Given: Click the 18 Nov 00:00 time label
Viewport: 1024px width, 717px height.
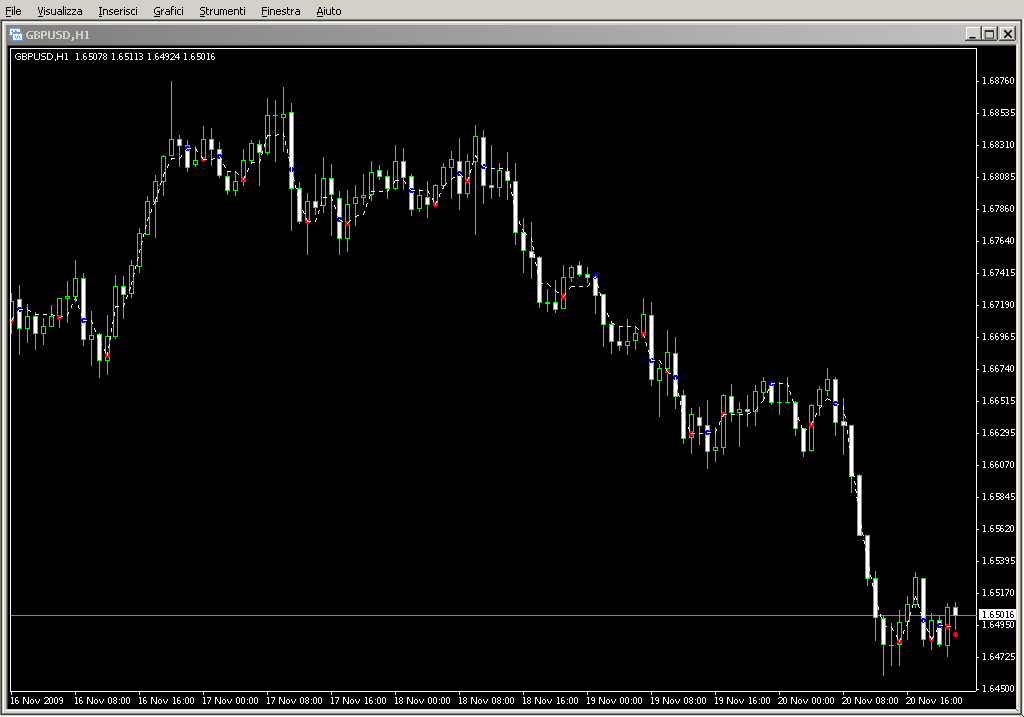Looking at the screenshot, I should (423, 701).
